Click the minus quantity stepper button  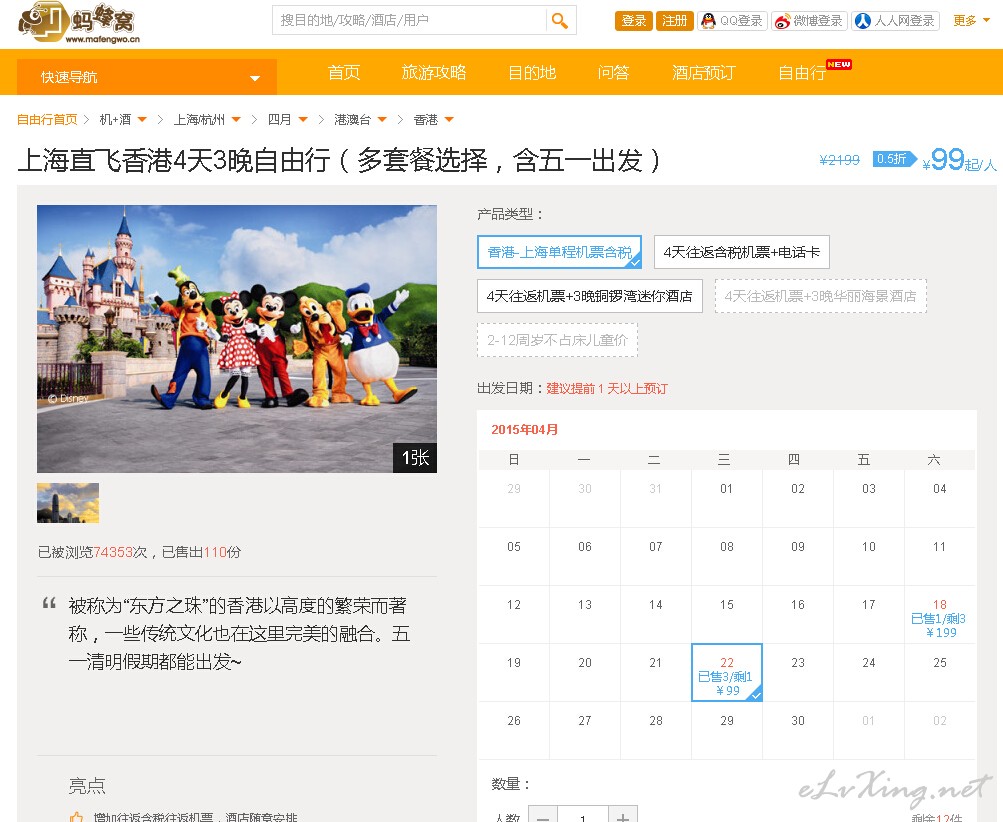pos(543,815)
